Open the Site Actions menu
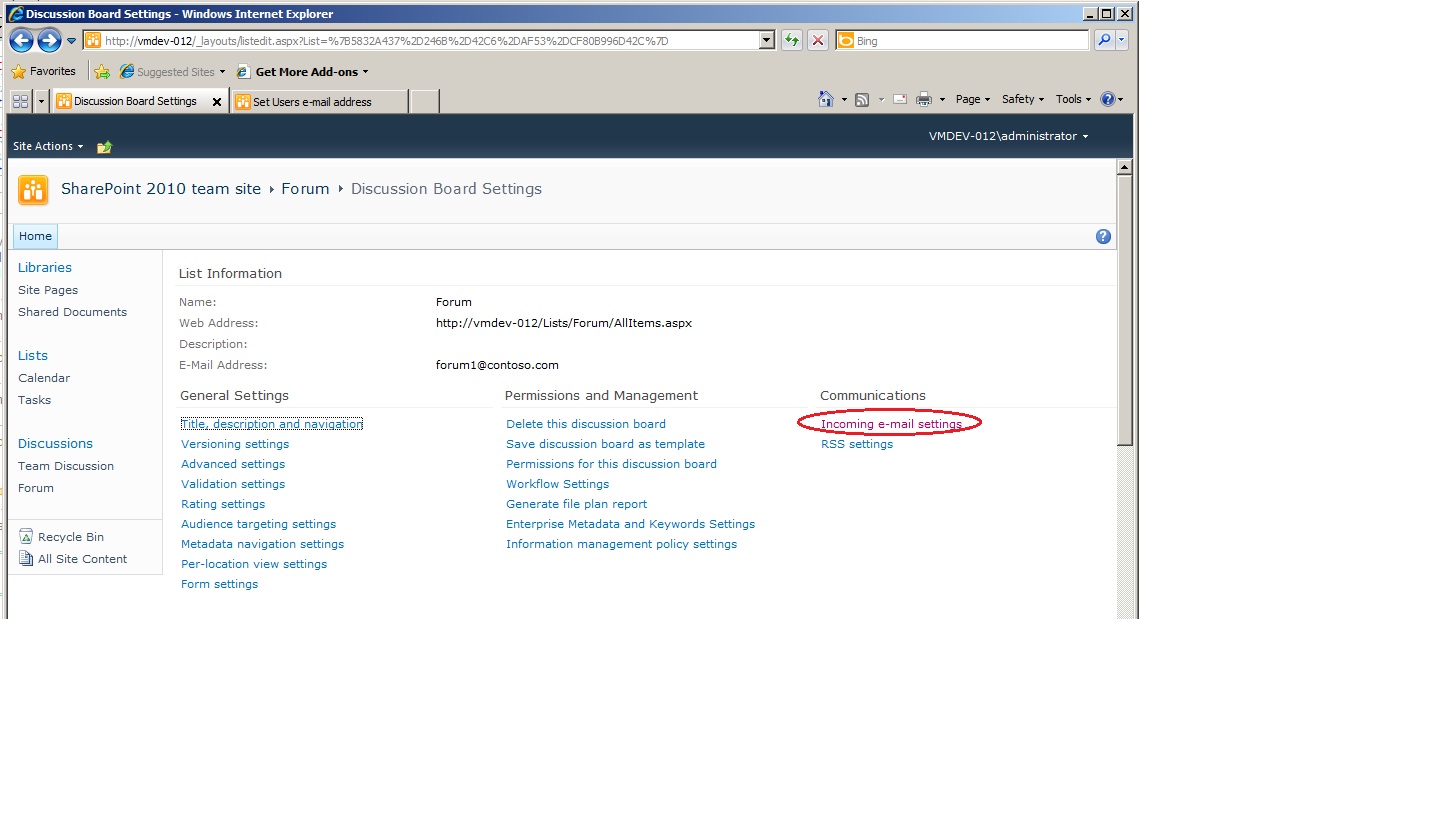Viewport: 1440px width, 817px height. tap(48, 146)
